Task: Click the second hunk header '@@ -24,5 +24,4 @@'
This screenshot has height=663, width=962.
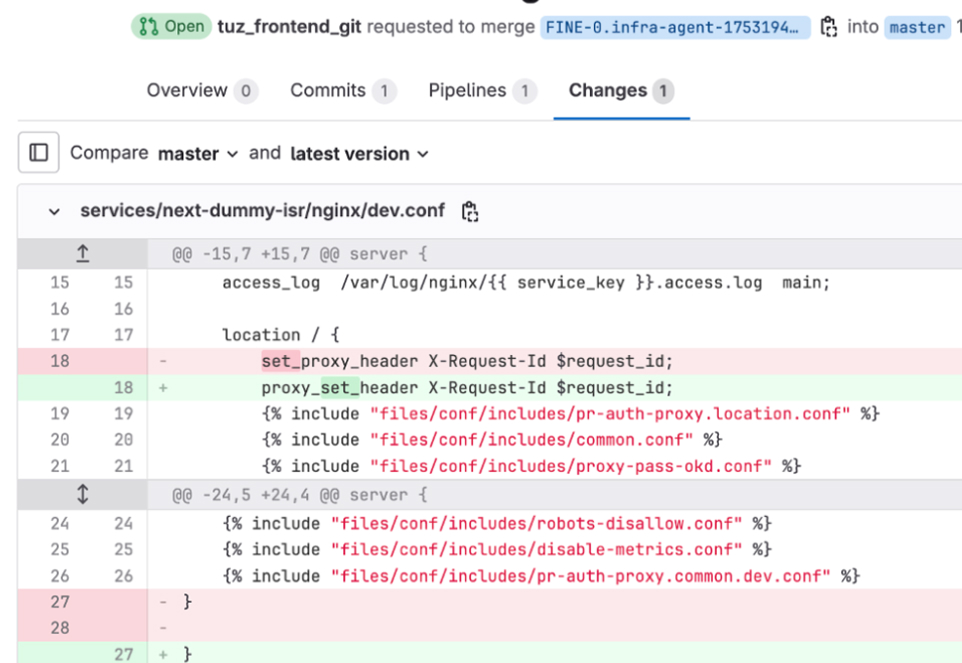Action: pyautogui.click(x=299, y=495)
